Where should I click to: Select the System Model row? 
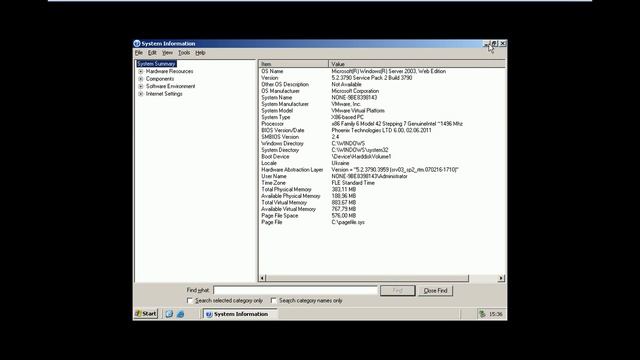(382, 111)
